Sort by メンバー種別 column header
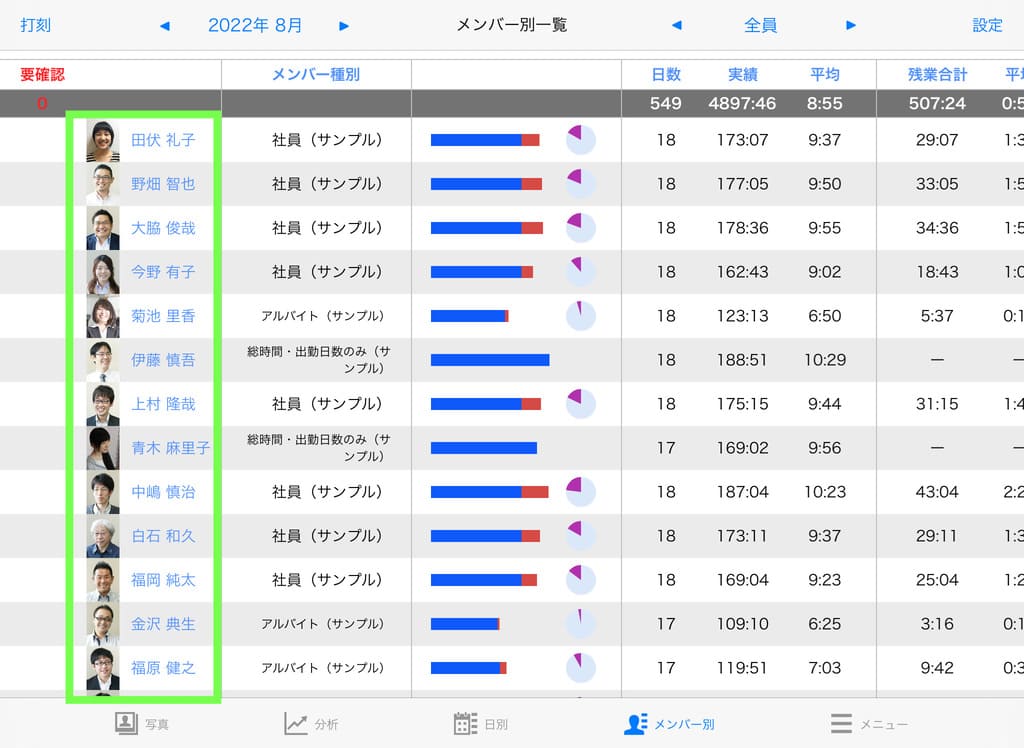 pyautogui.click(x=316, y=75)
